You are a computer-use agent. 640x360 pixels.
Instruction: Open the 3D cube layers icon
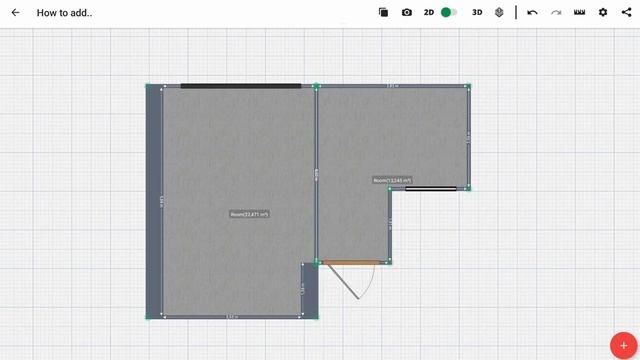coord(499,13)
